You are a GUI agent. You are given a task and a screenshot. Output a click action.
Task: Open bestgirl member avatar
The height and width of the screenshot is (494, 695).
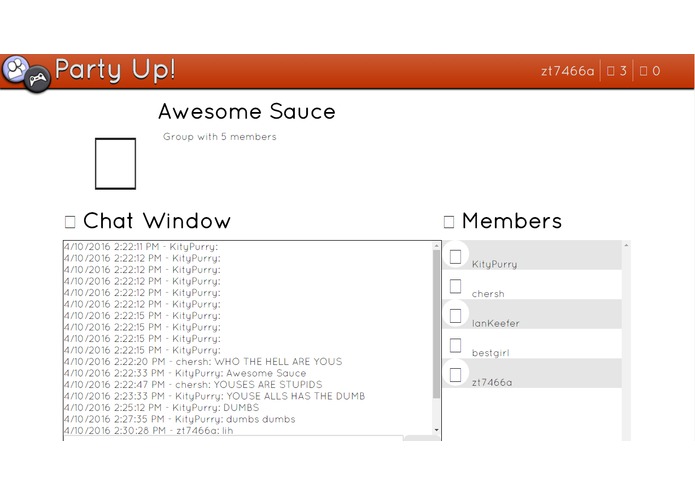[x=455, y=345]
